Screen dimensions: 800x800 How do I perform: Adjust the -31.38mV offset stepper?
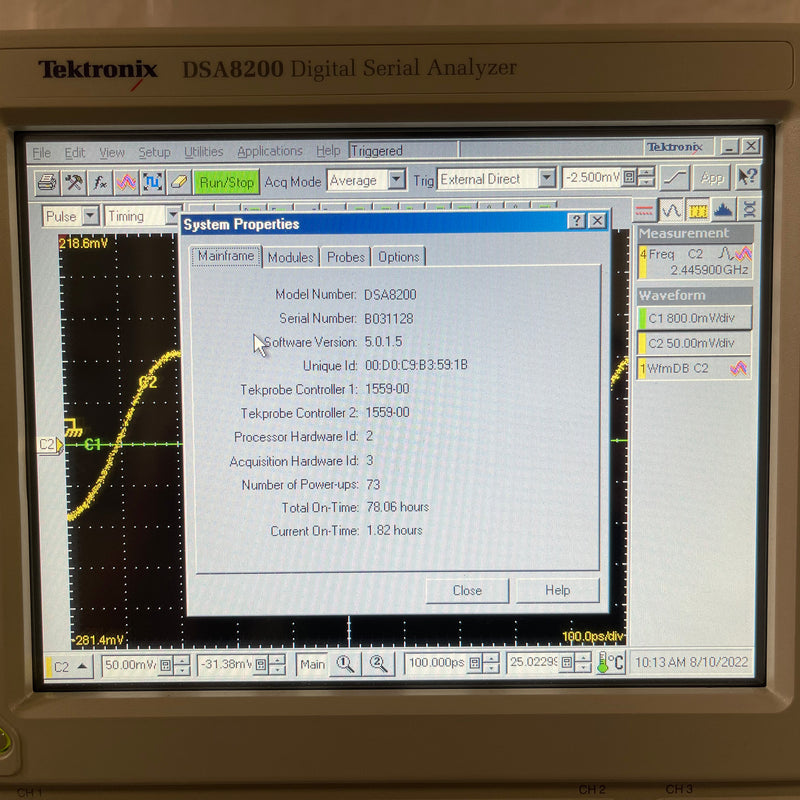click(x=277, y=664)
